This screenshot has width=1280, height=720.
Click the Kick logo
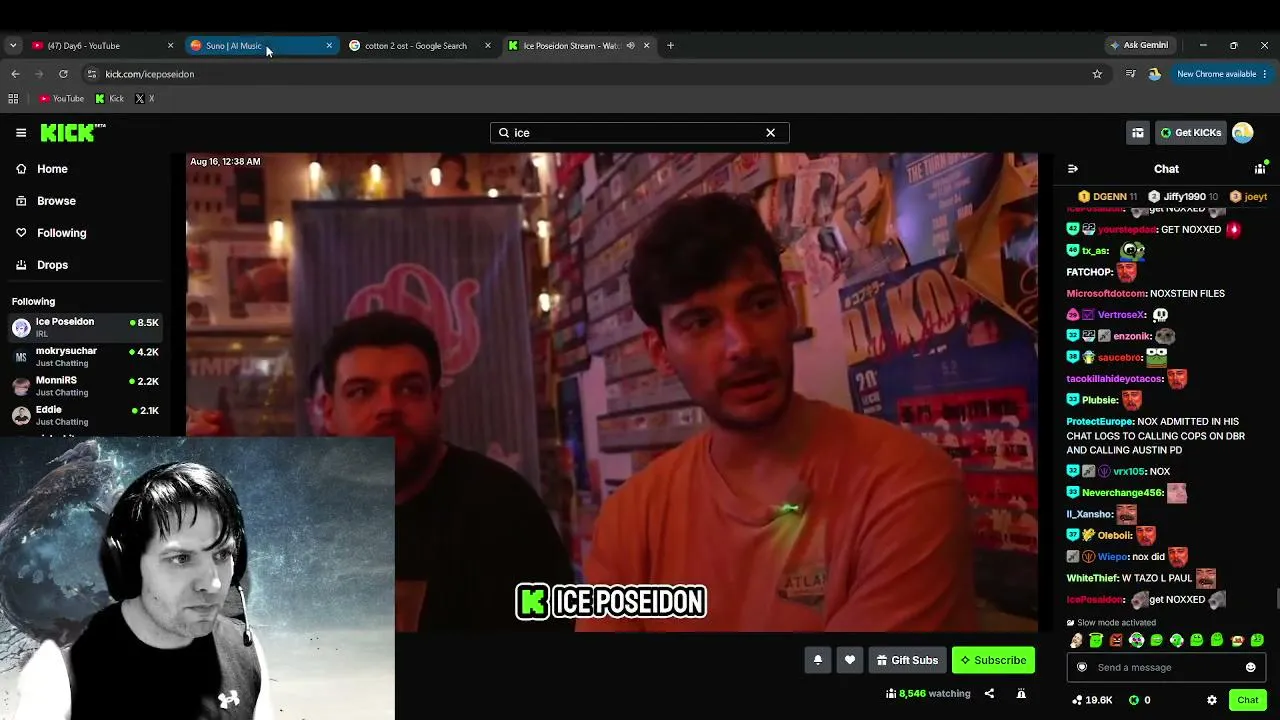tap(72, 132)
